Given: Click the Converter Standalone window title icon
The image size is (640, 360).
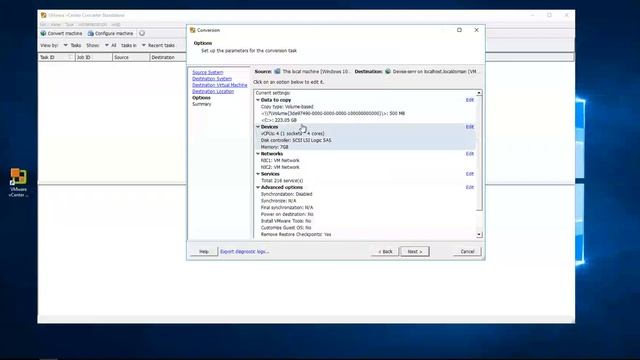Looking at the screenshot, I should click(43, 15).
